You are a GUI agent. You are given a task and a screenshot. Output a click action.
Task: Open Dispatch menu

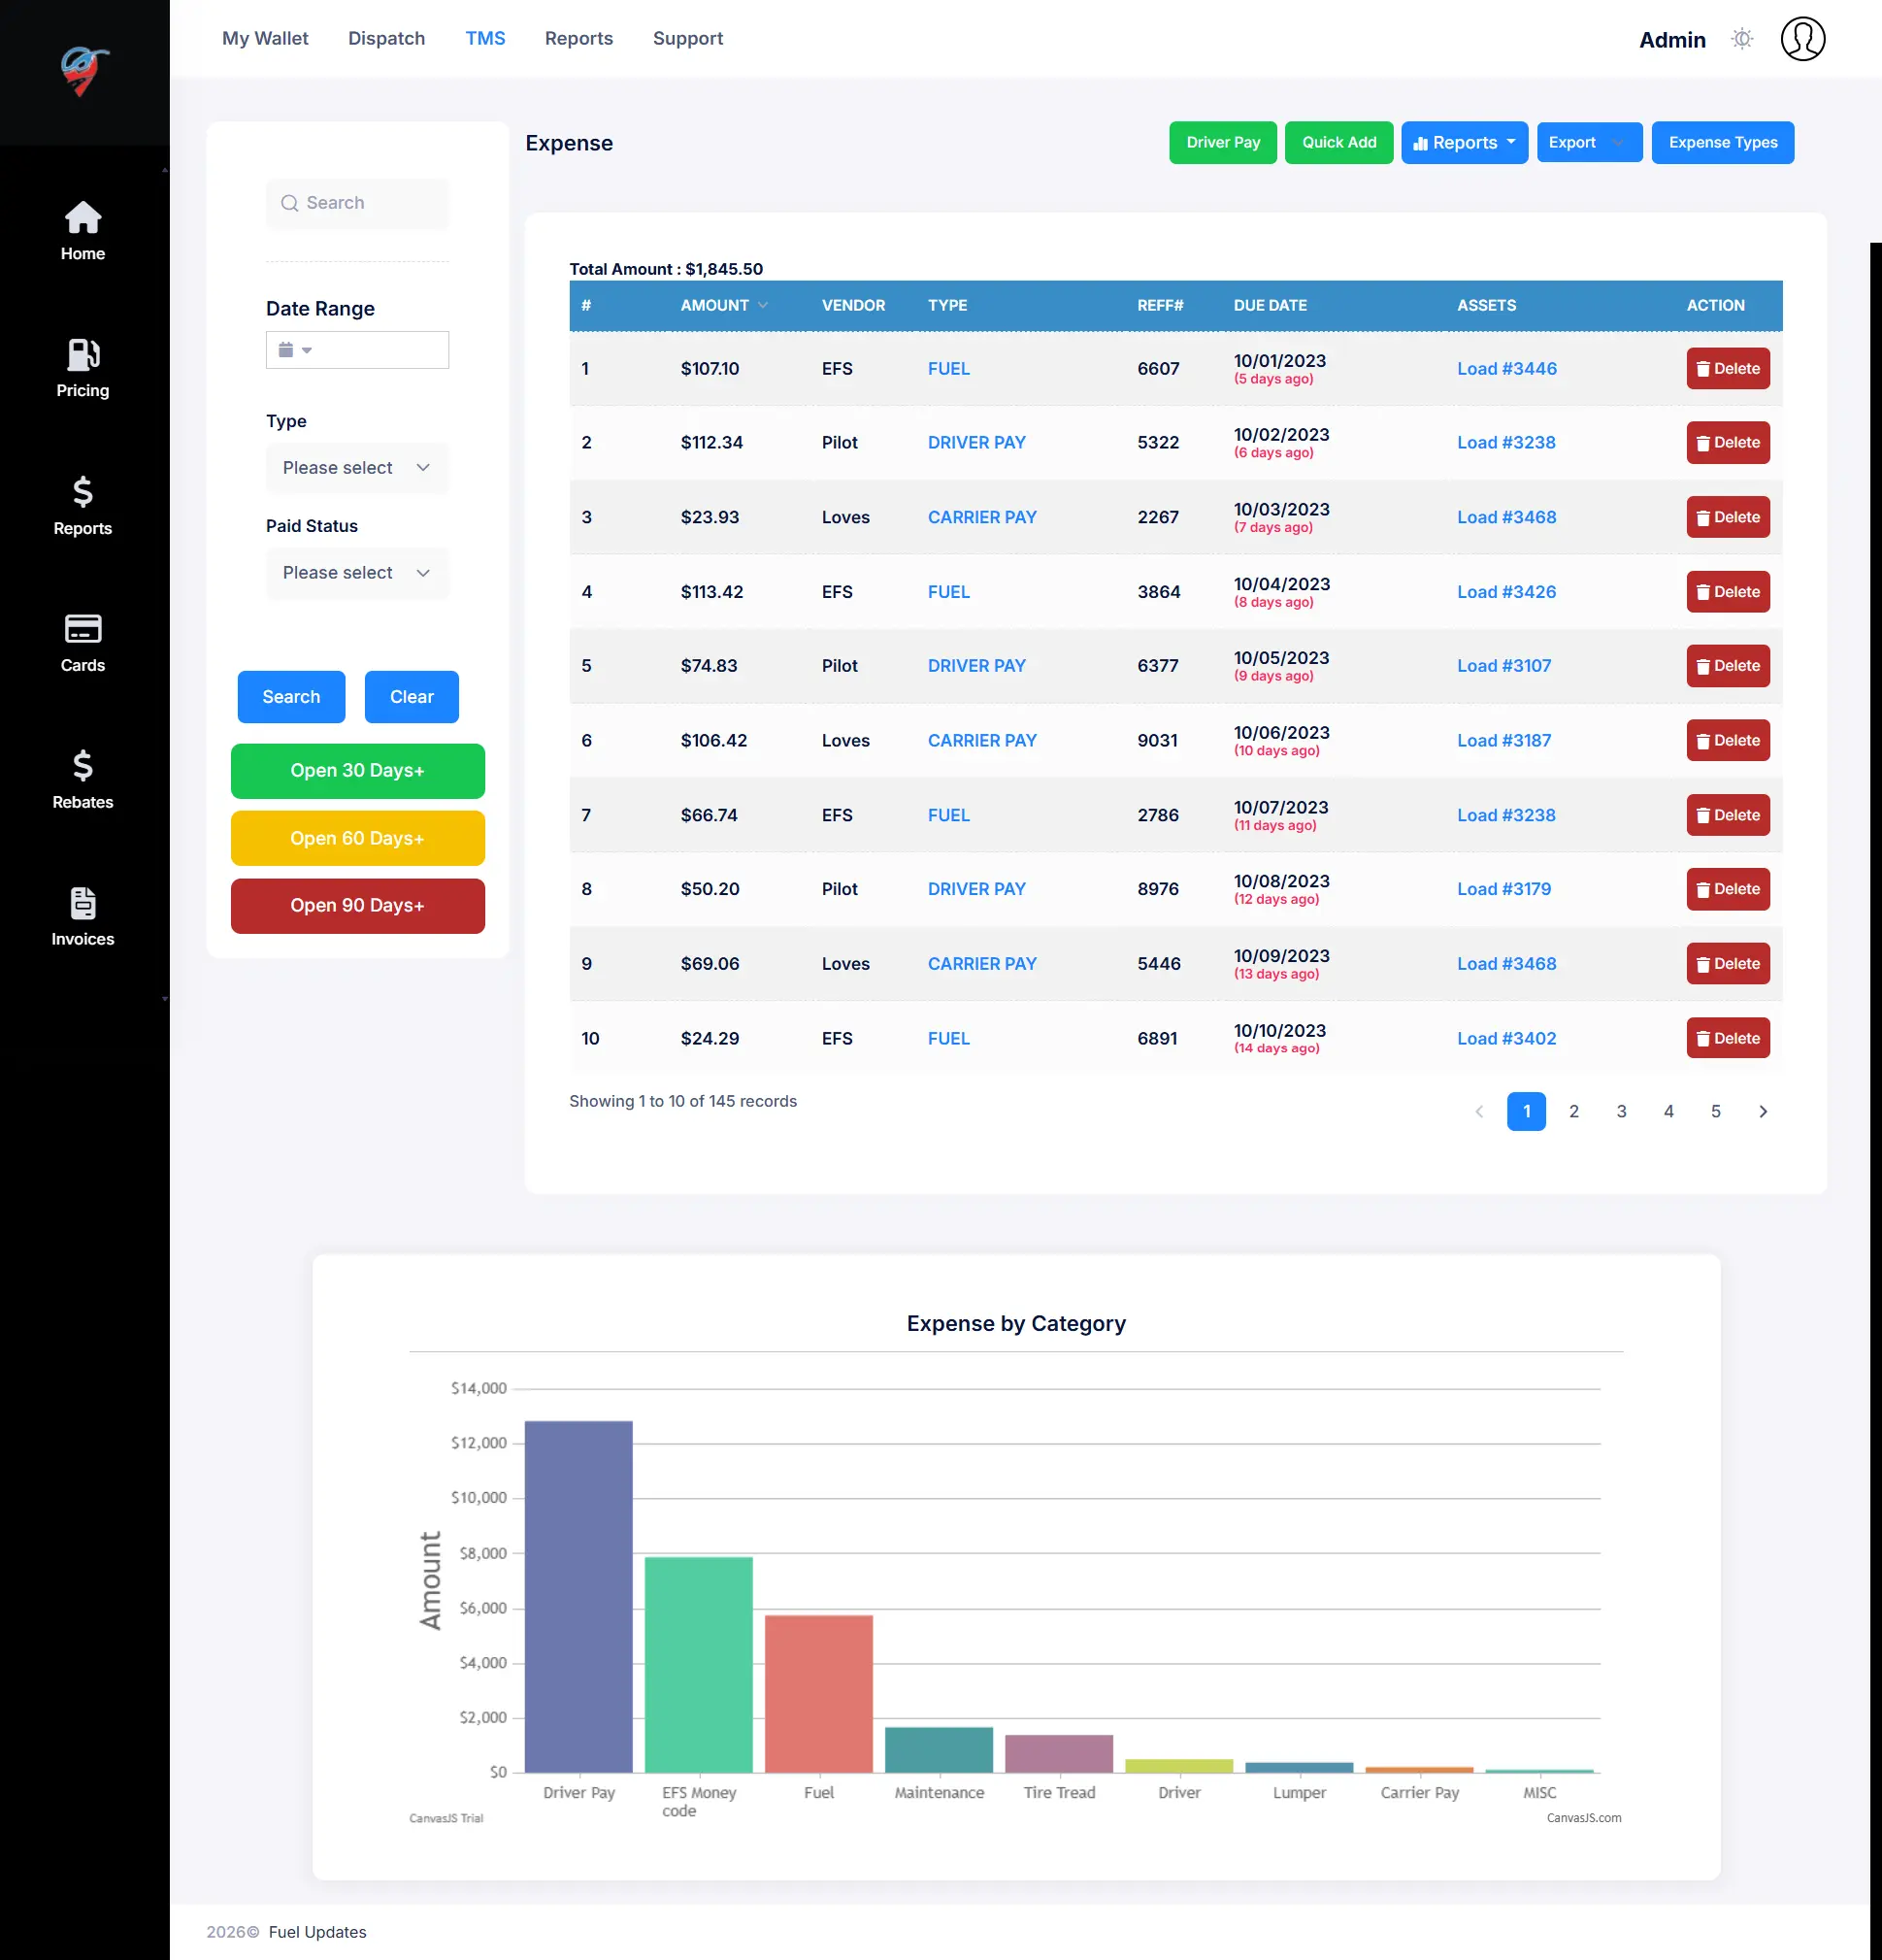[x=386, y=38]
